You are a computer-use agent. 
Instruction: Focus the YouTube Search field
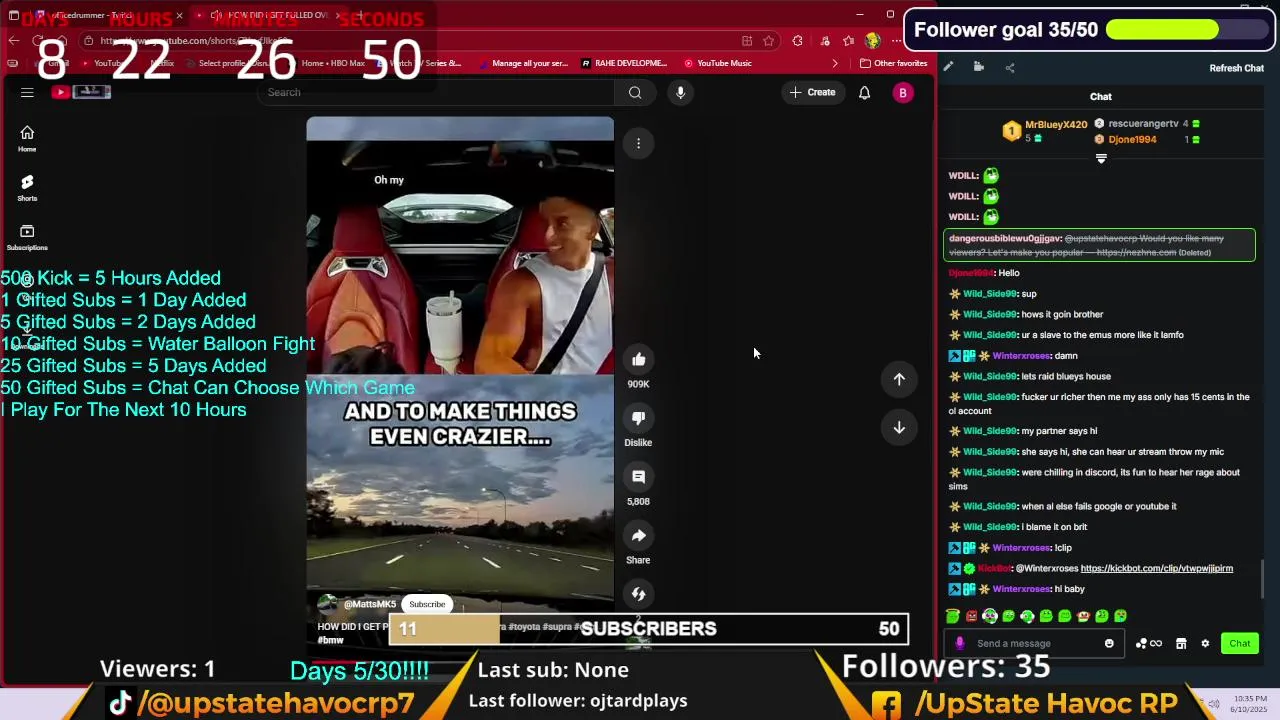coord(436,92)
